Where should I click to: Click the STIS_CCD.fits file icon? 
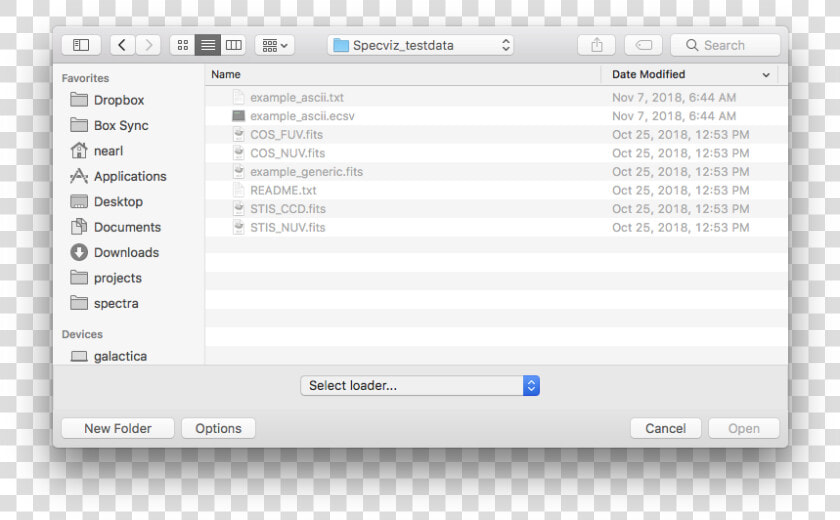point(238,209)
